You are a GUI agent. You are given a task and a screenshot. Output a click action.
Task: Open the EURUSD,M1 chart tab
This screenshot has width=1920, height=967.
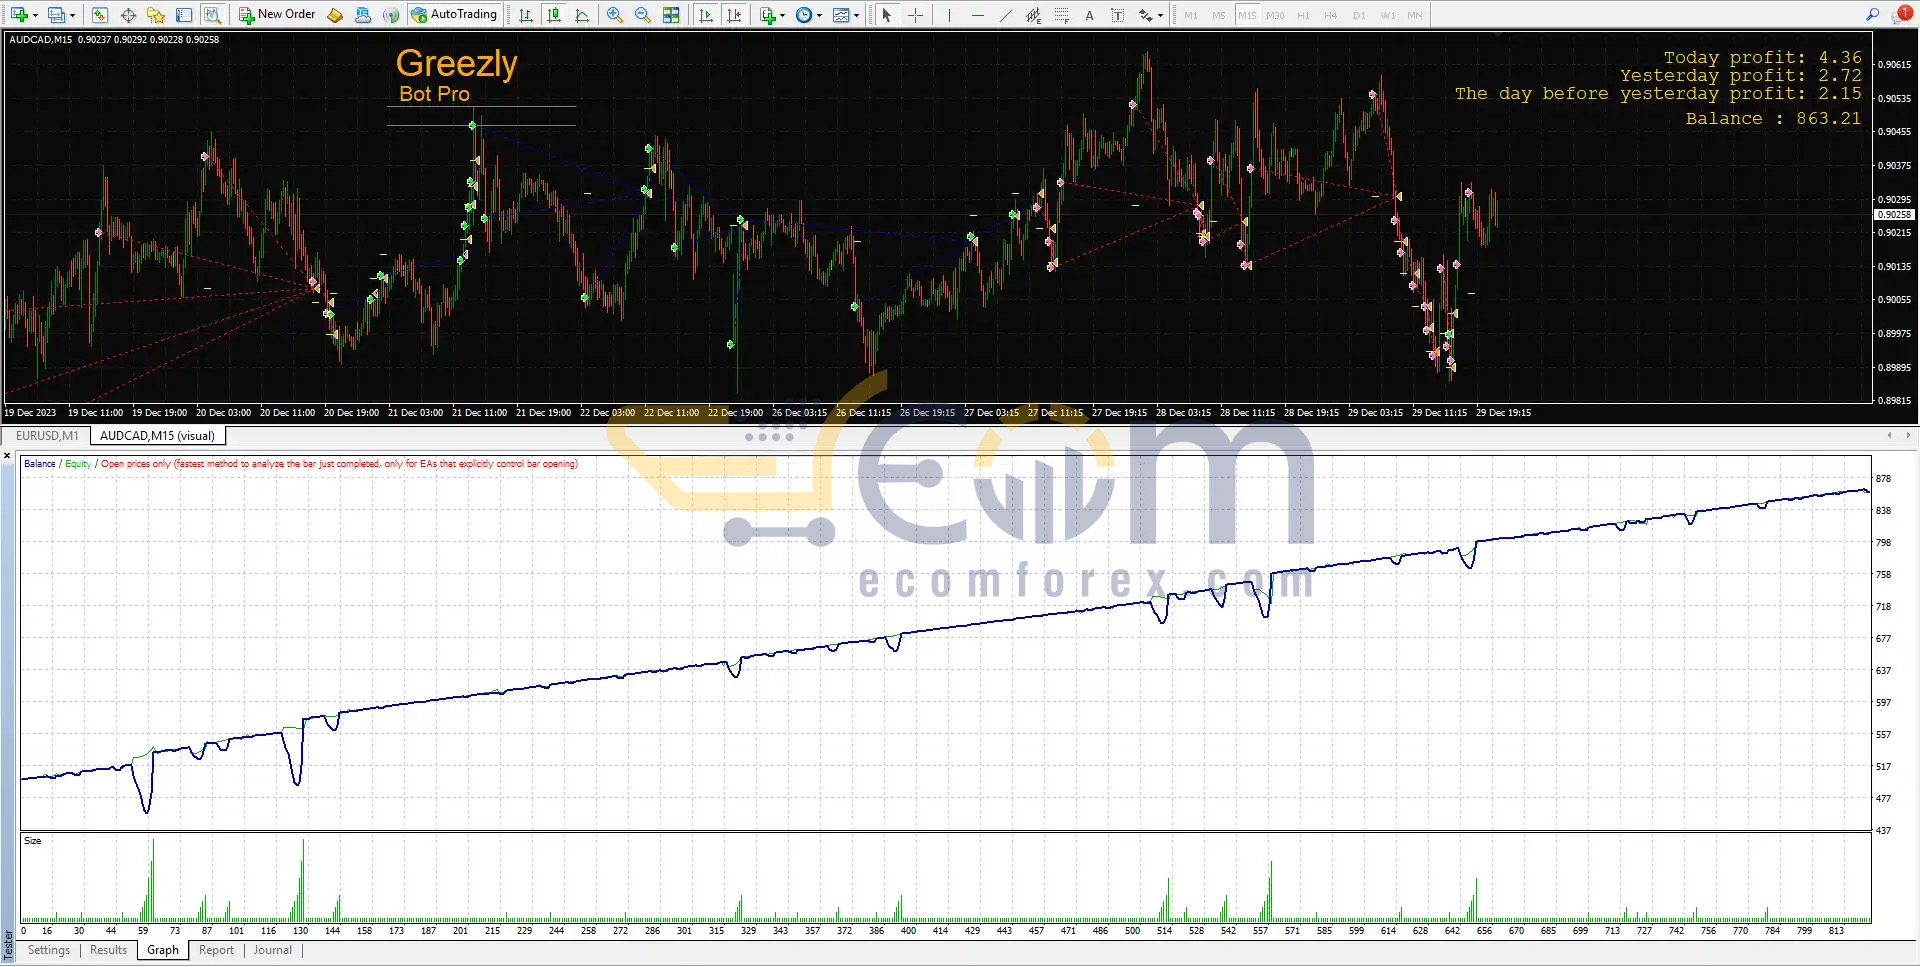click(46, 436)
